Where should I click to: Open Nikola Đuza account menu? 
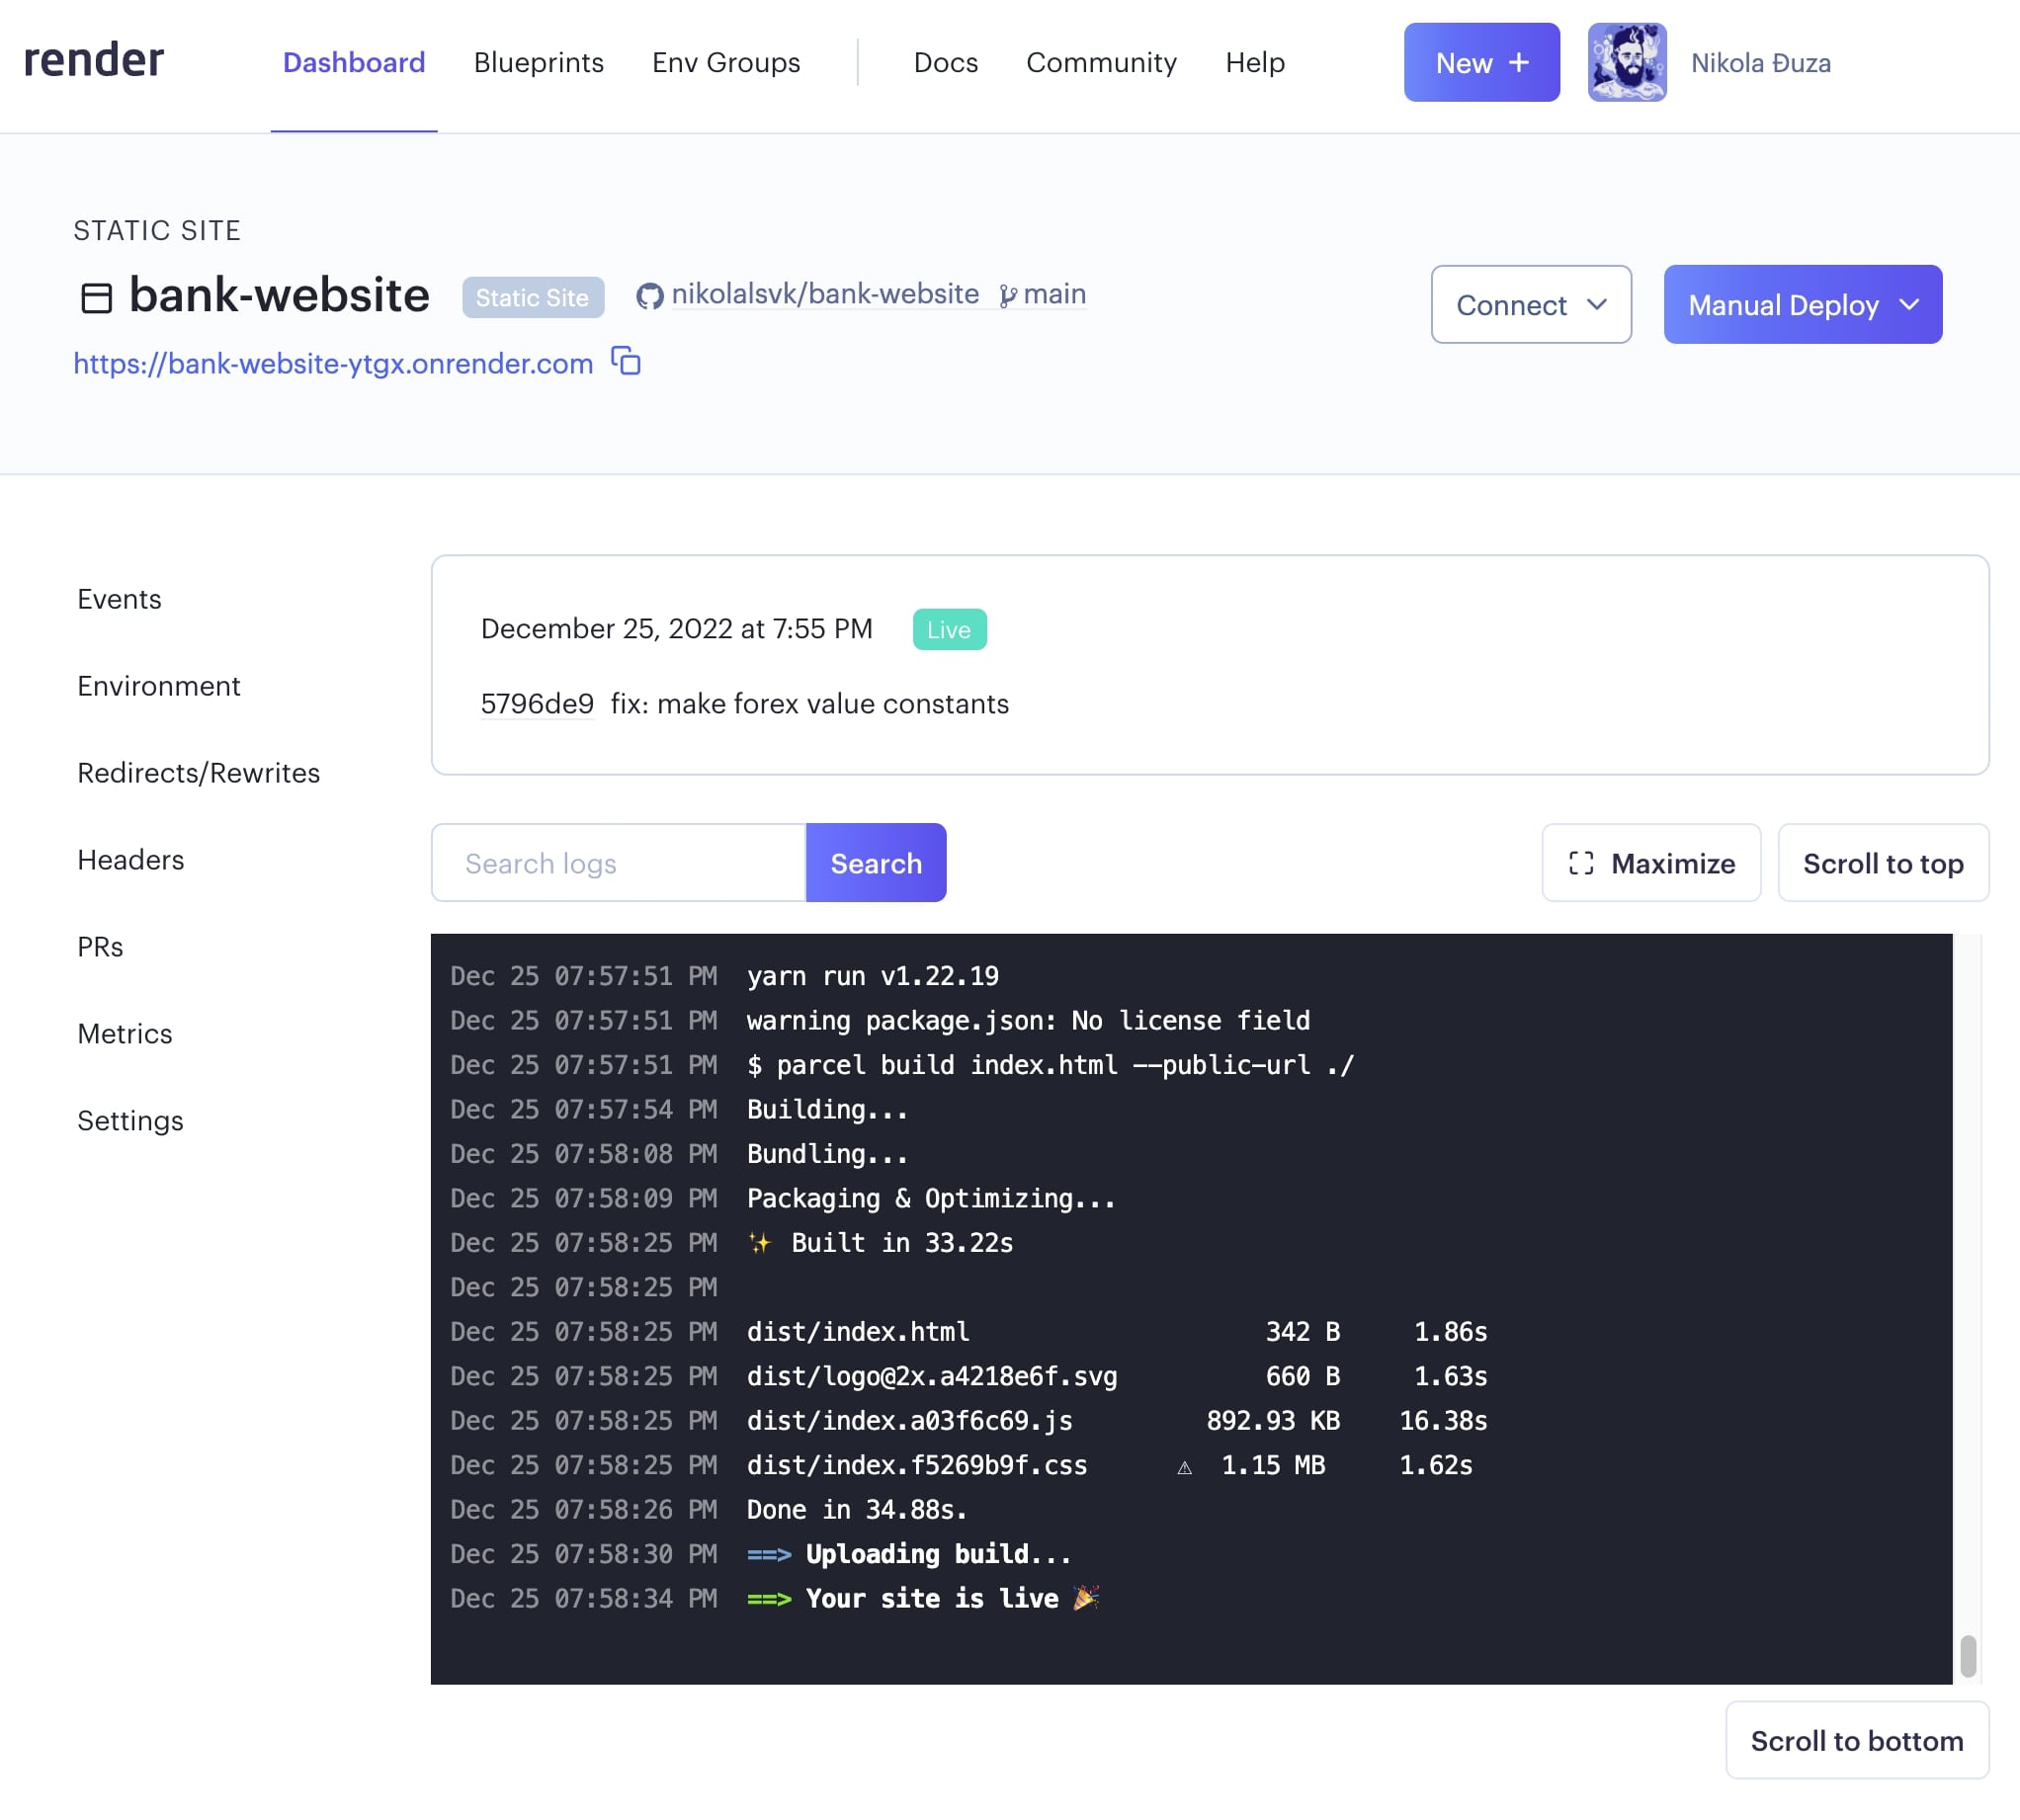coord(1760,63)
